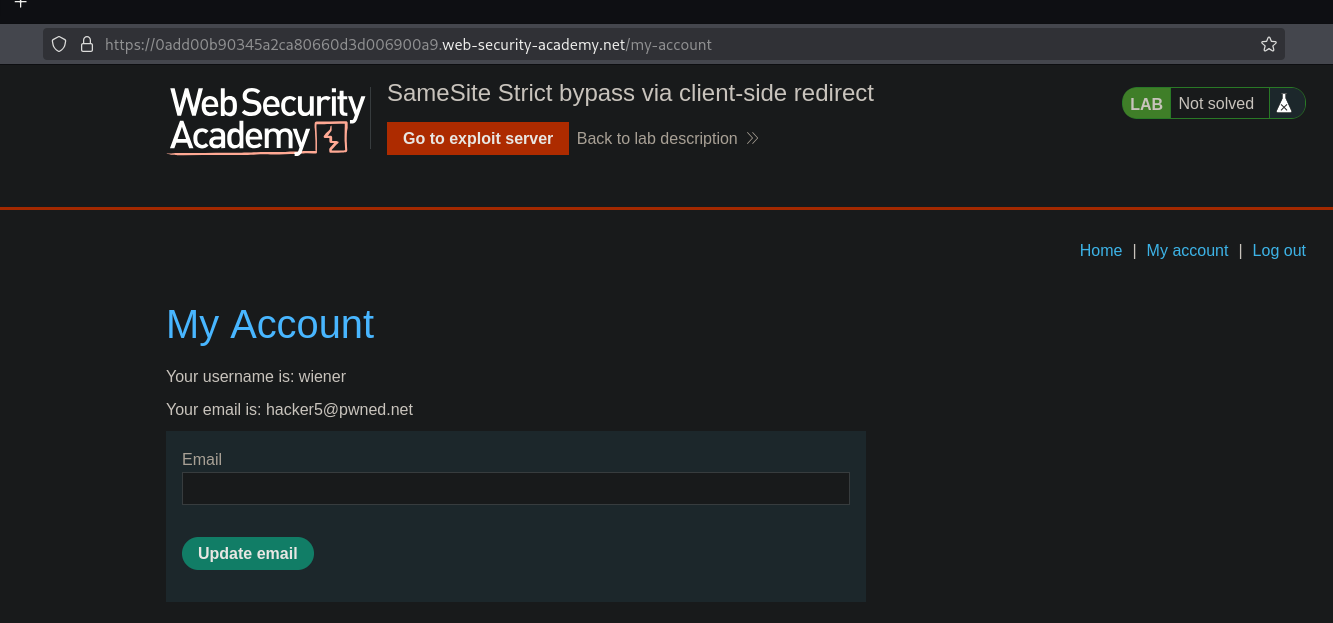Open the My account nav link
Viewport: 1333px width, 623px height.
(1187, 250)
